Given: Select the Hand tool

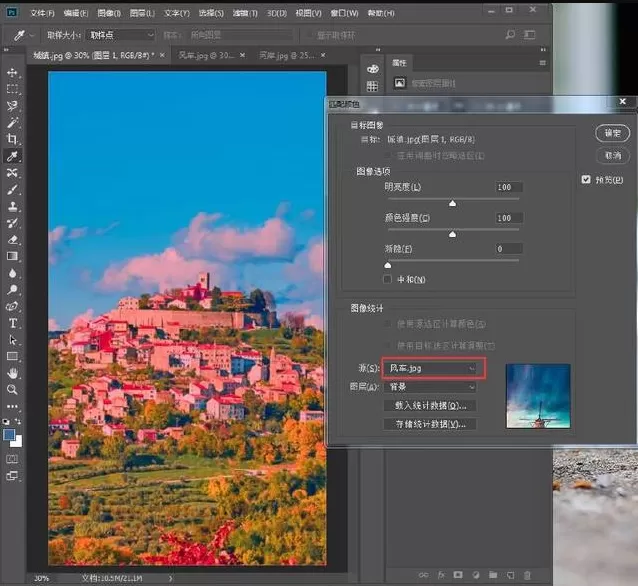Looking at the screenshot, I should coord(13,373).
